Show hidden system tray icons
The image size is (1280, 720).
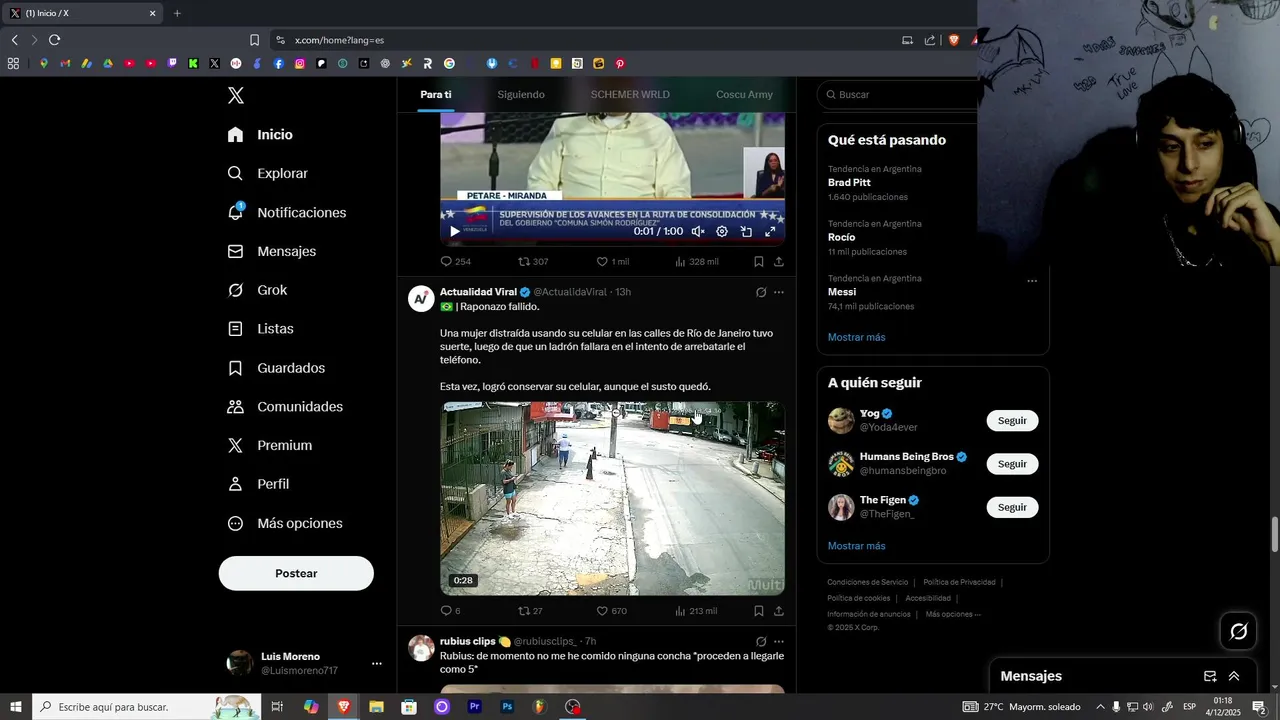(1100, 707)
